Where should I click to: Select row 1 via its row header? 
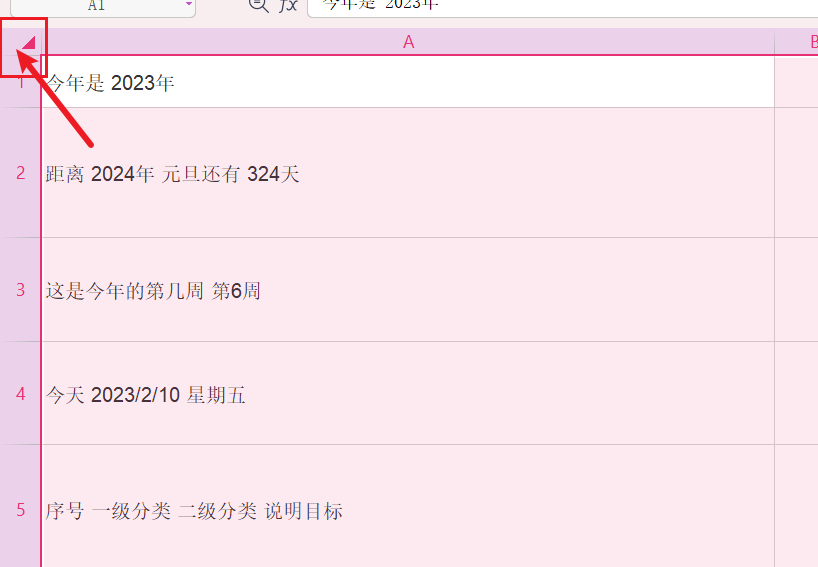click(20, 81)
